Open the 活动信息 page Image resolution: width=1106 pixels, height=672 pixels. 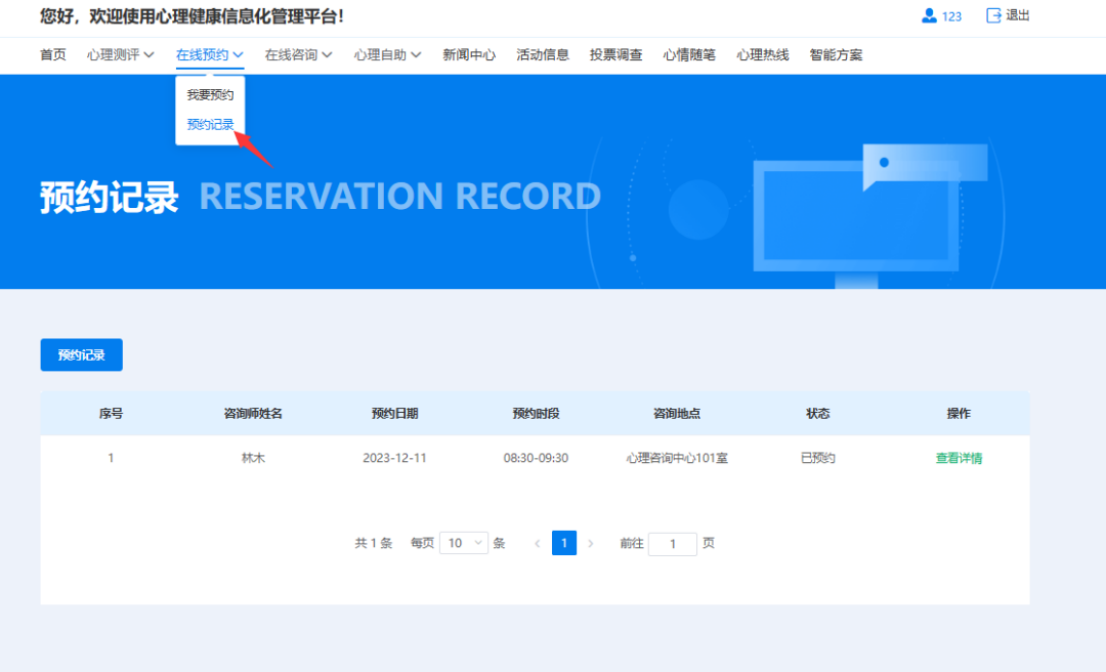(x=543, y=55)
